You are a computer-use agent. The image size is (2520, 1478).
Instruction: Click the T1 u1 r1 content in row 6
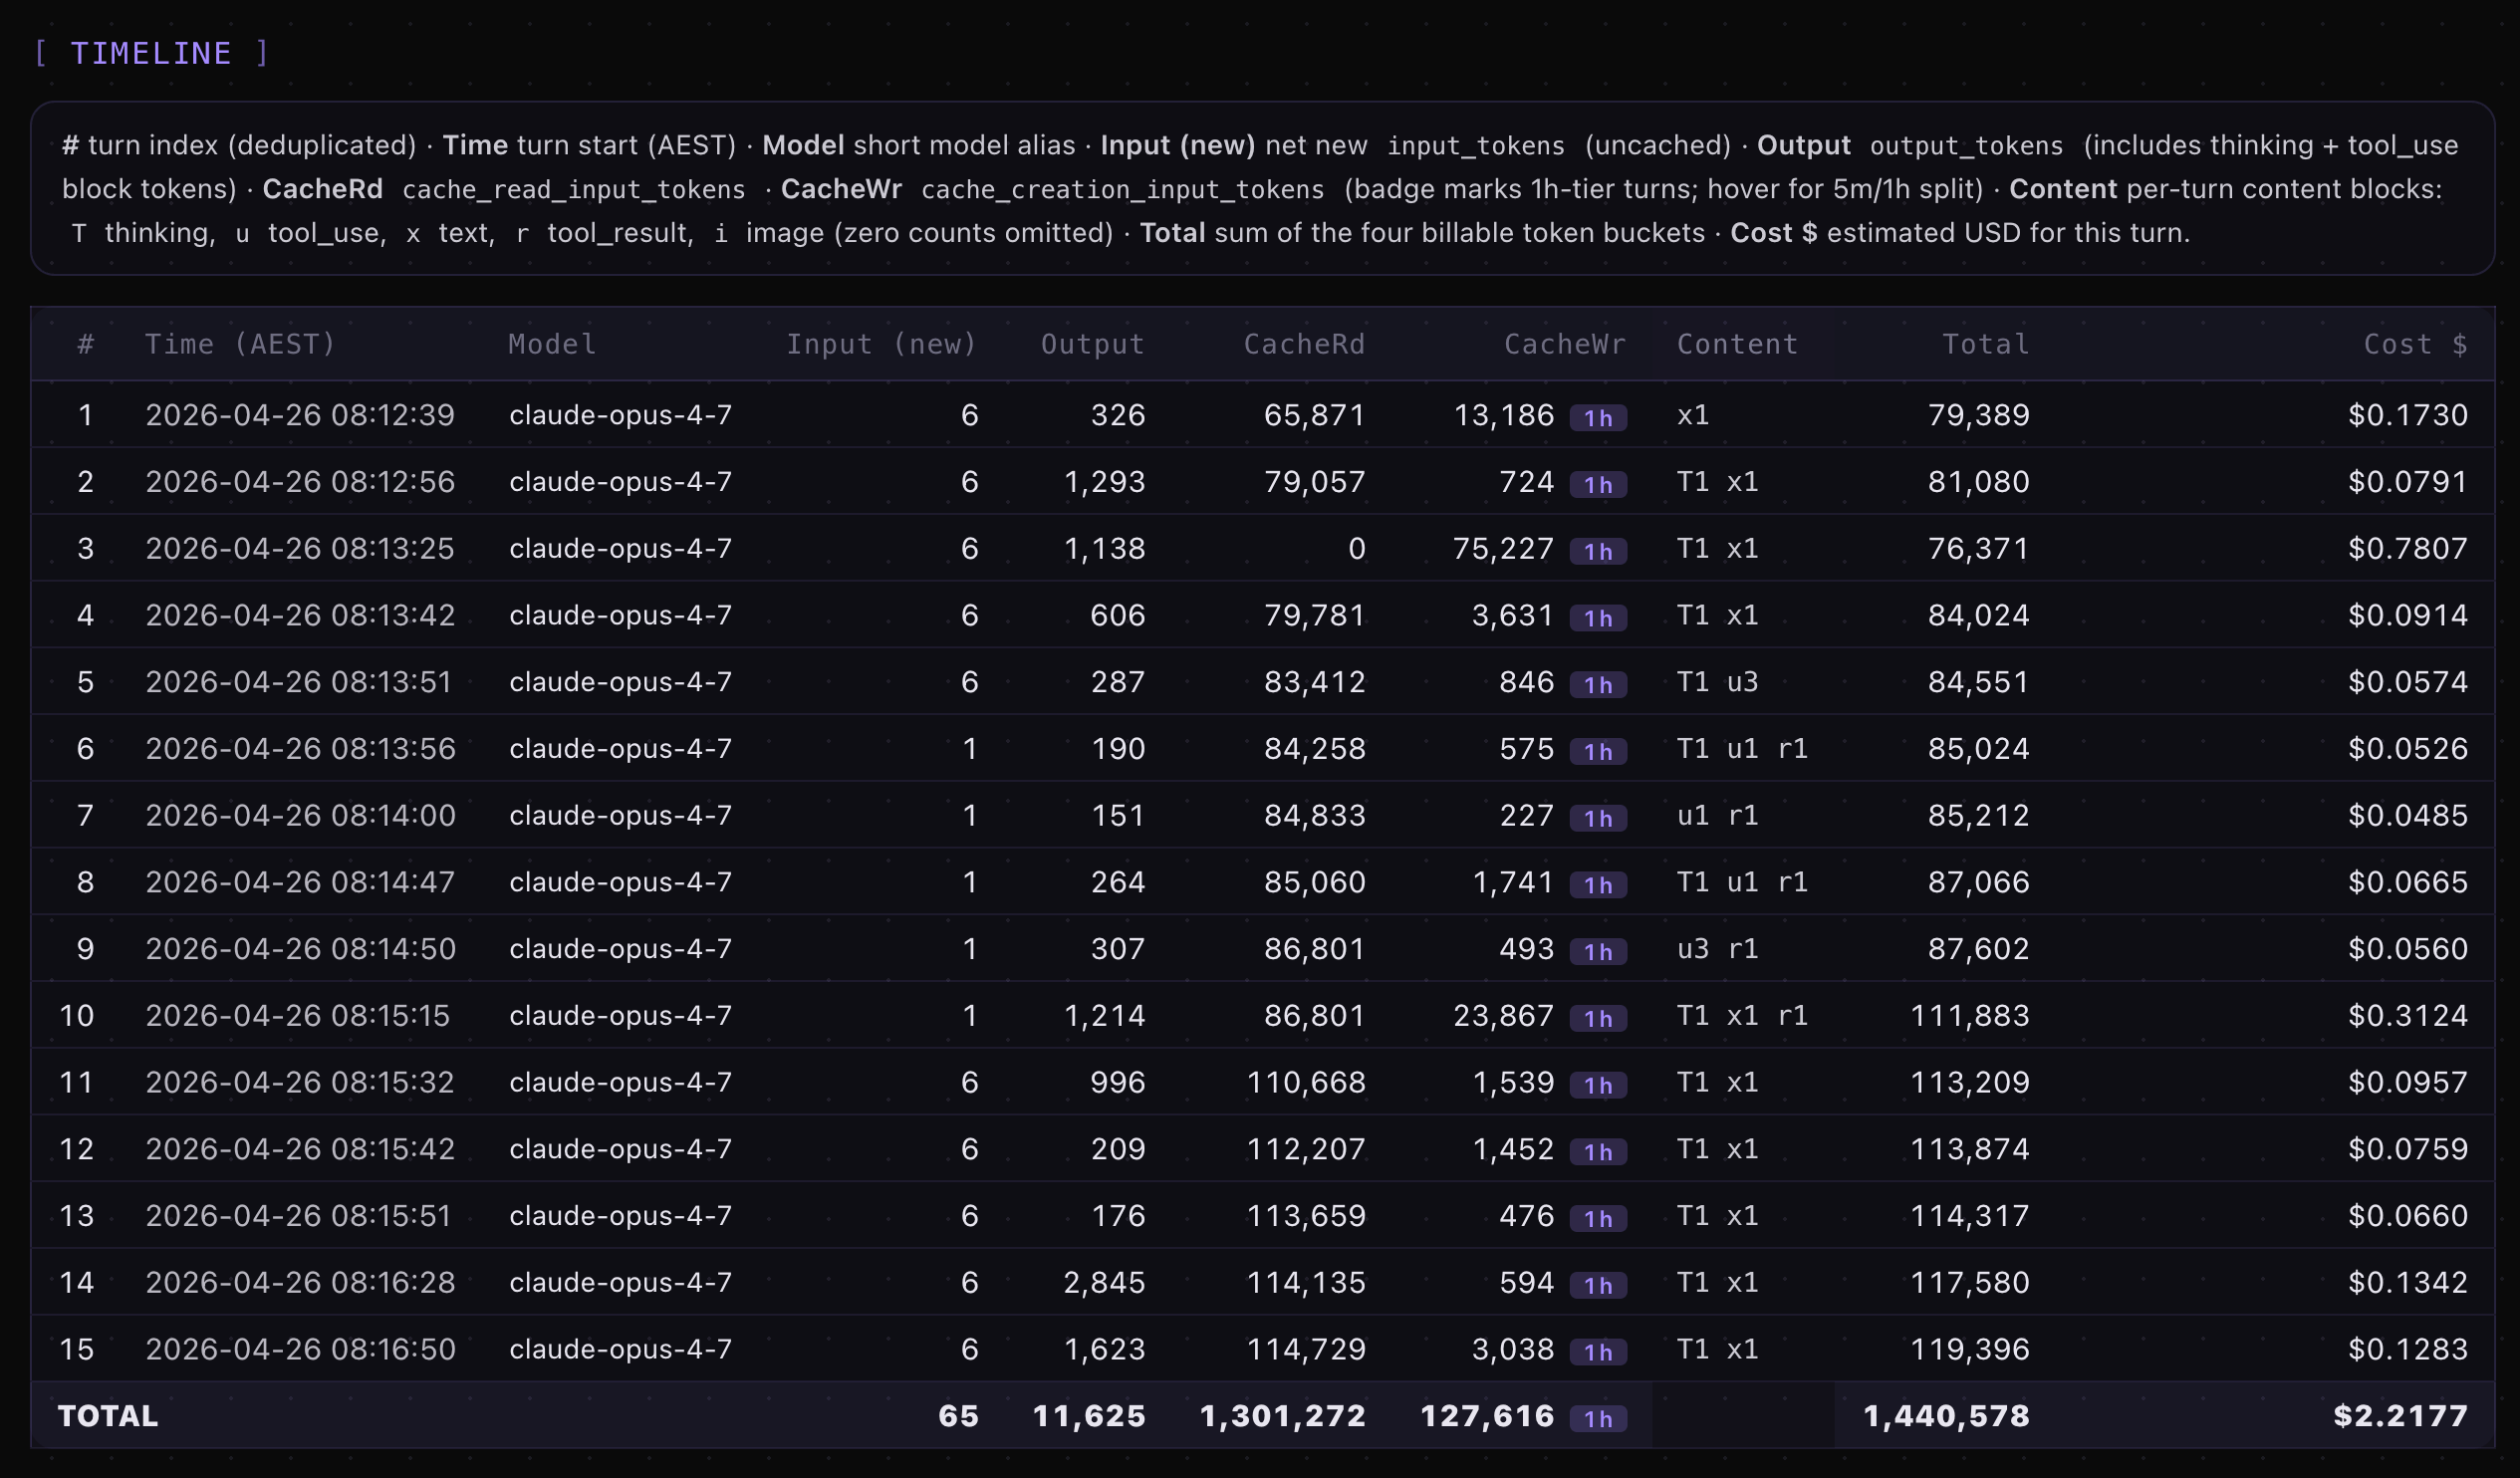[x=1741, y=748]
